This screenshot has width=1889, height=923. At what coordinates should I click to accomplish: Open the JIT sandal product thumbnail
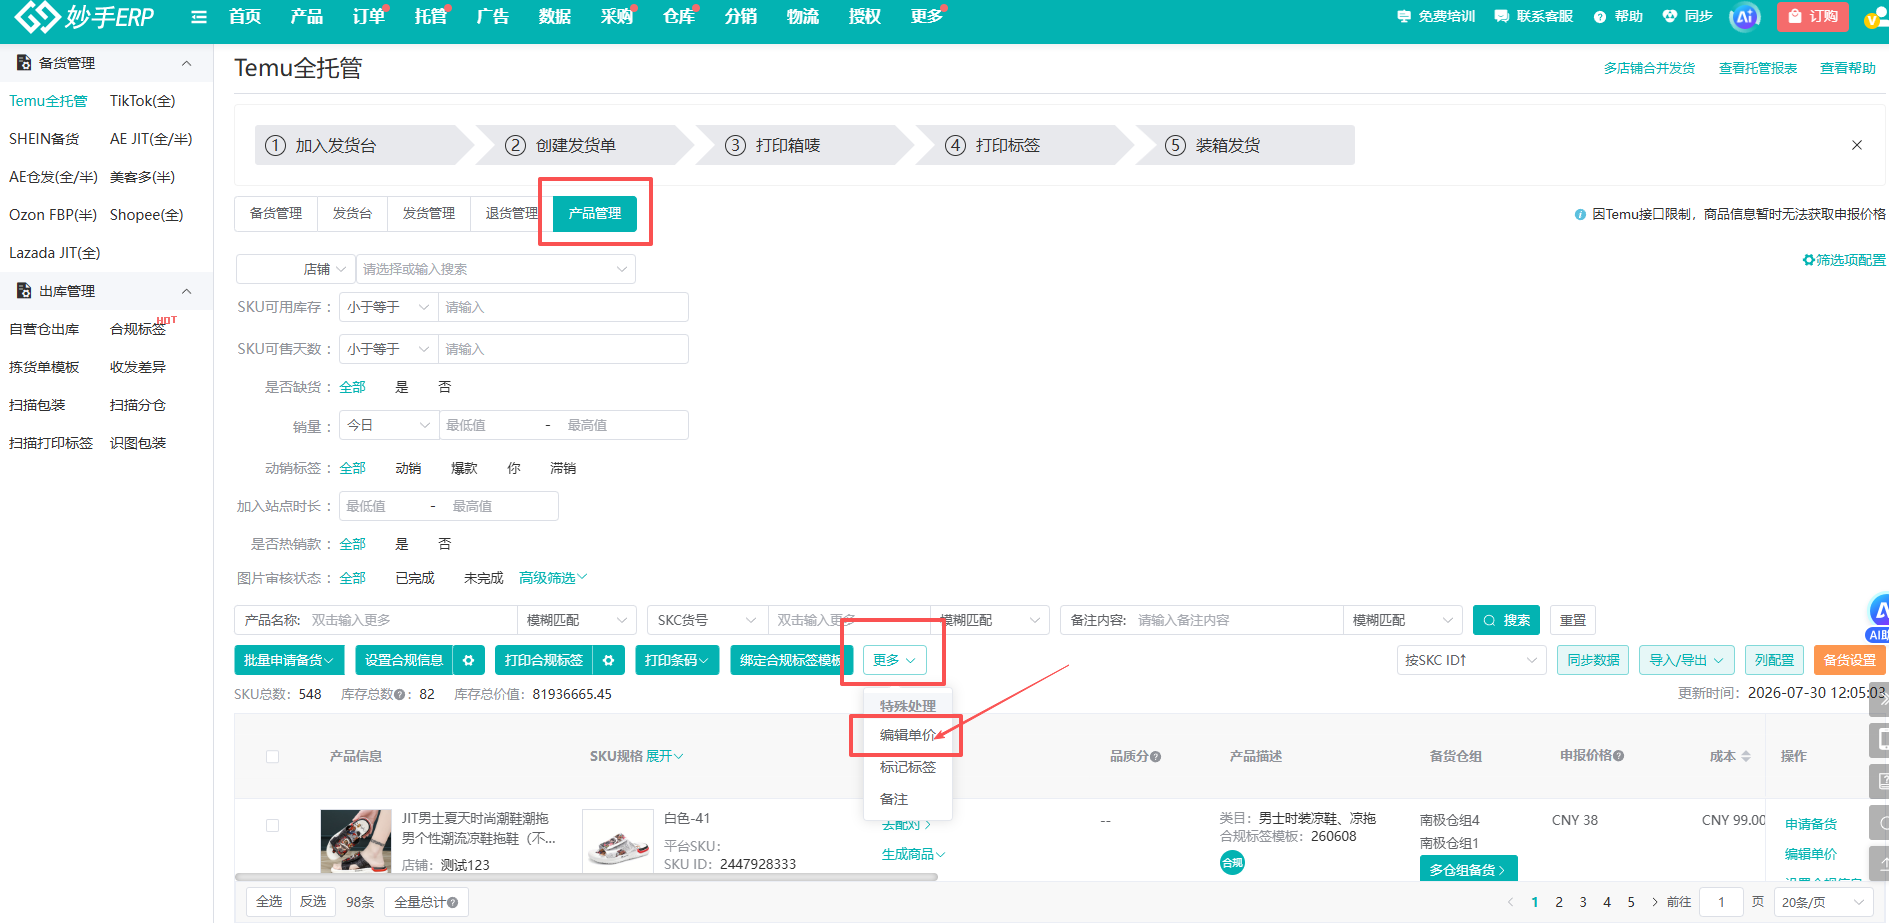[x=356, y=841]
